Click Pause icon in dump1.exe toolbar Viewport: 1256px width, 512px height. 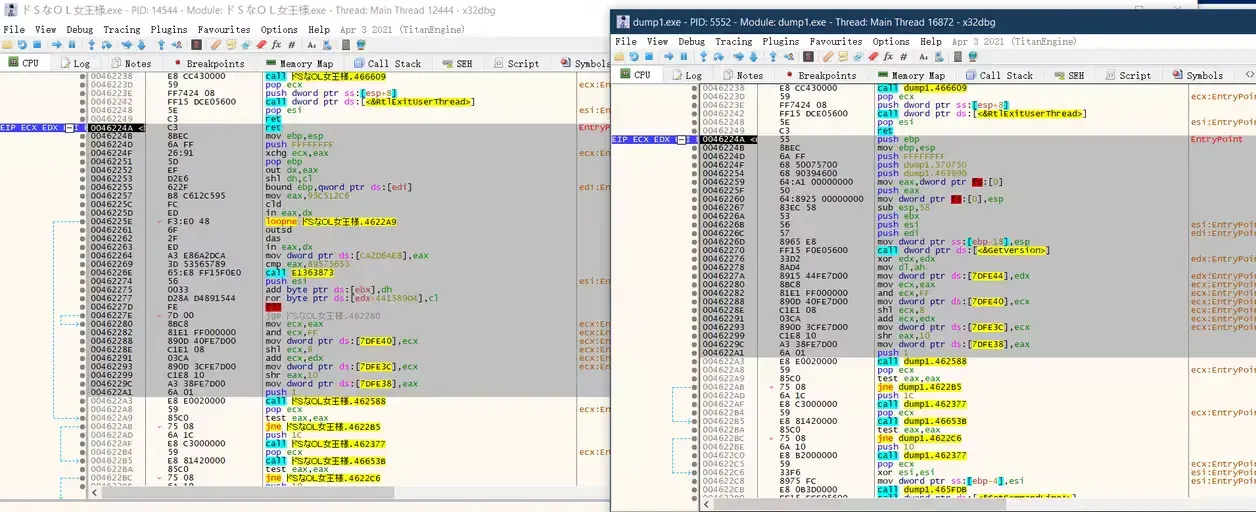coord(684,56)
